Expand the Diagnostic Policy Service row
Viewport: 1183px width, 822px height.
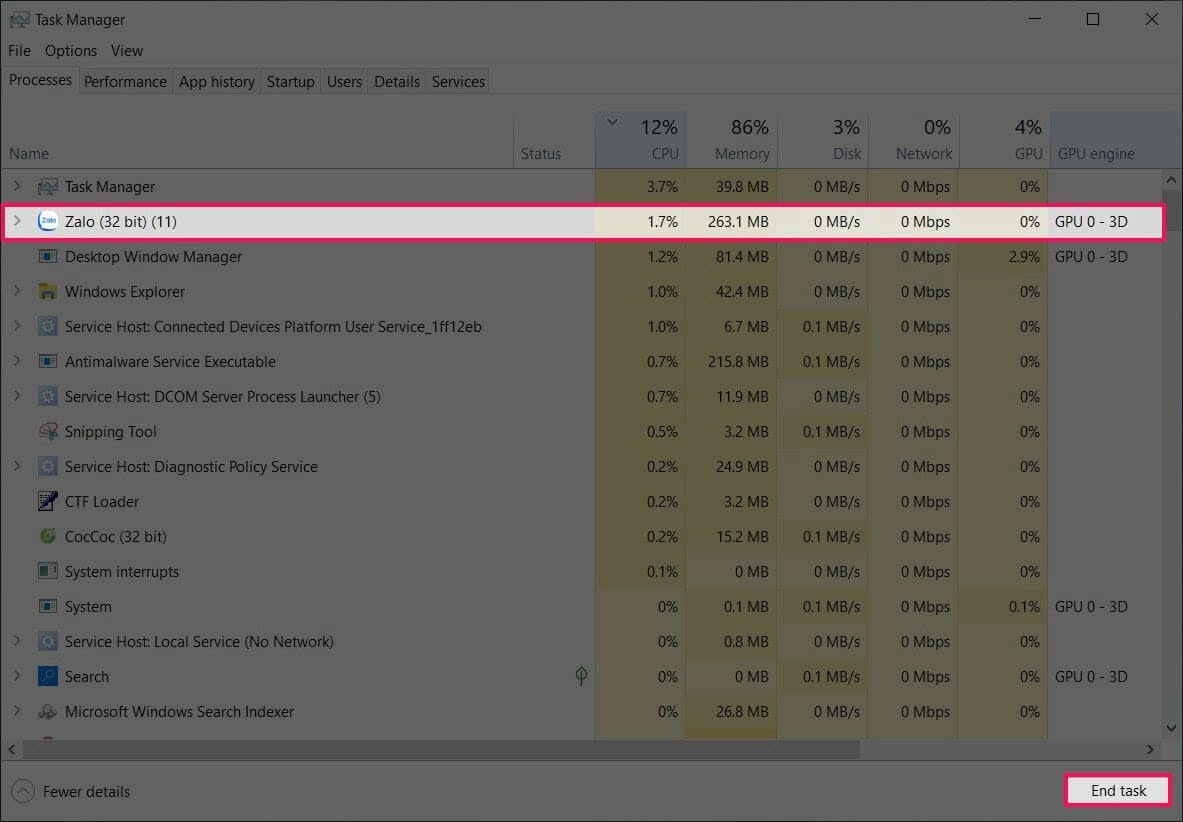tap(17, 466)
